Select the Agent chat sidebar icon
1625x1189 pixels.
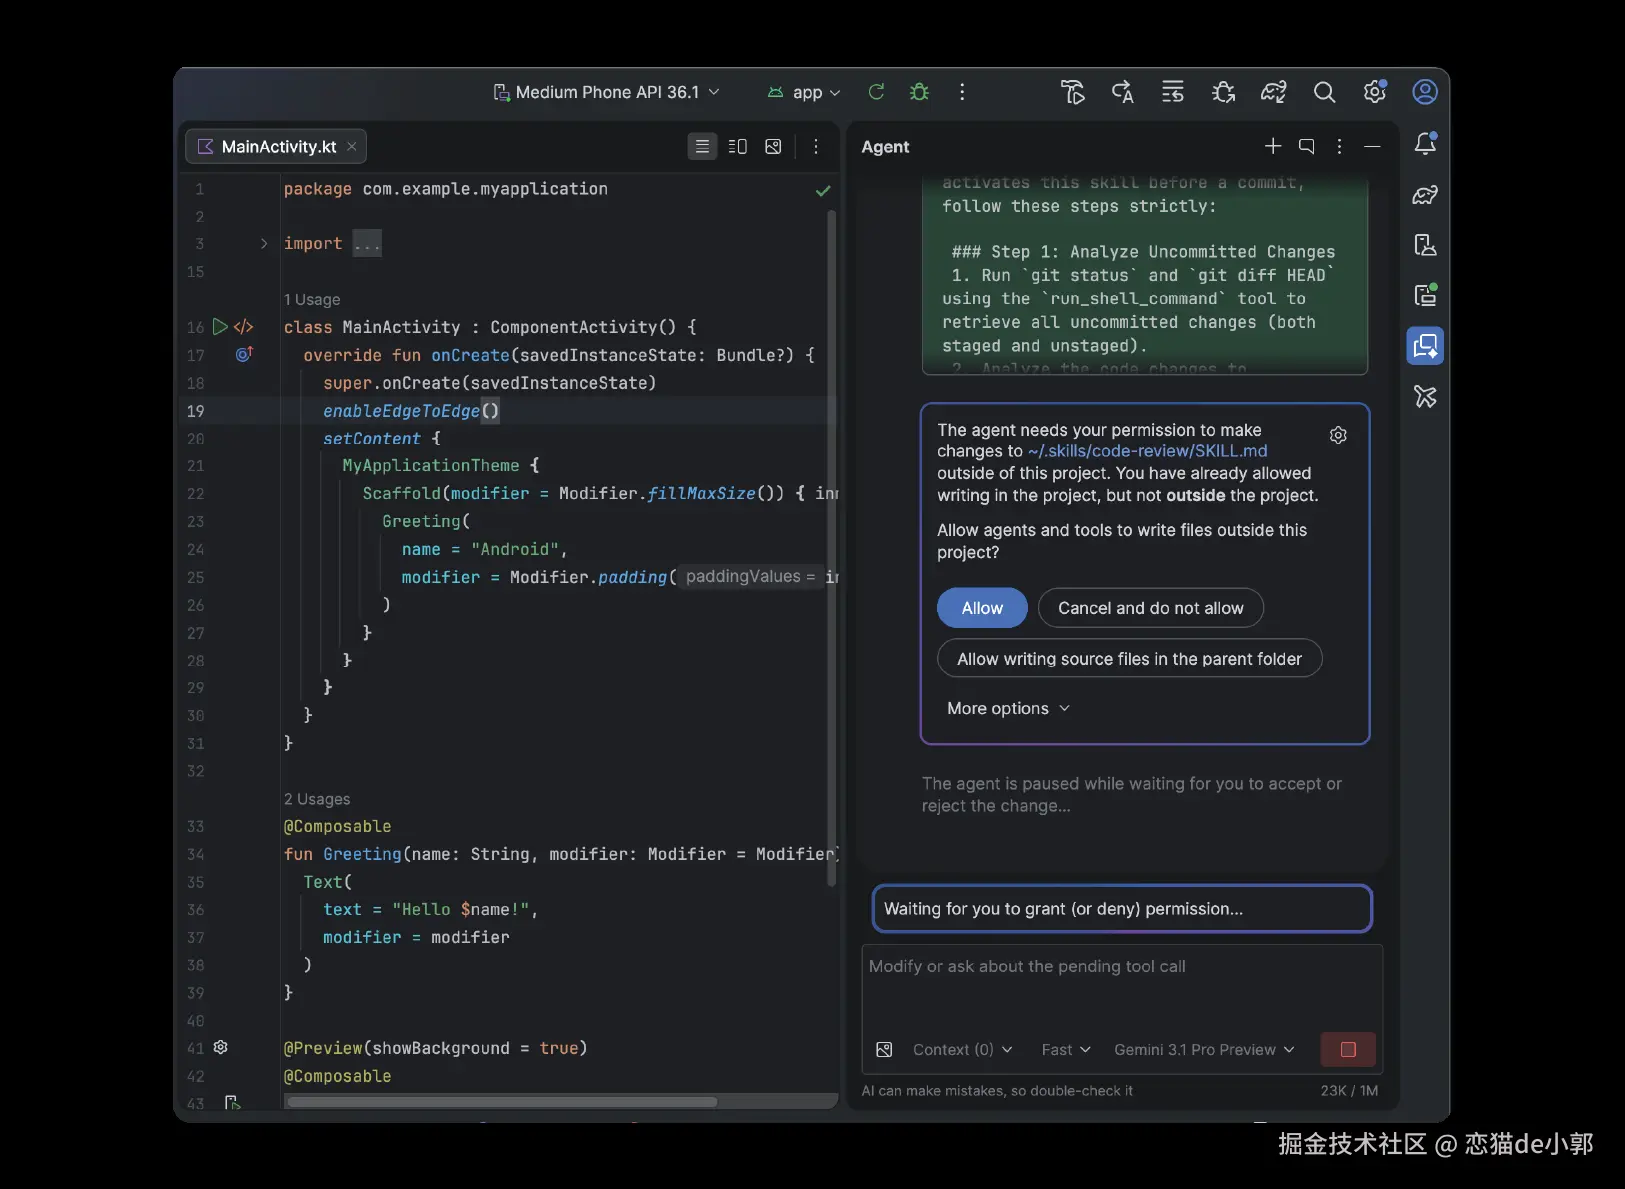pyautogui.click(x=1425, y=346)
